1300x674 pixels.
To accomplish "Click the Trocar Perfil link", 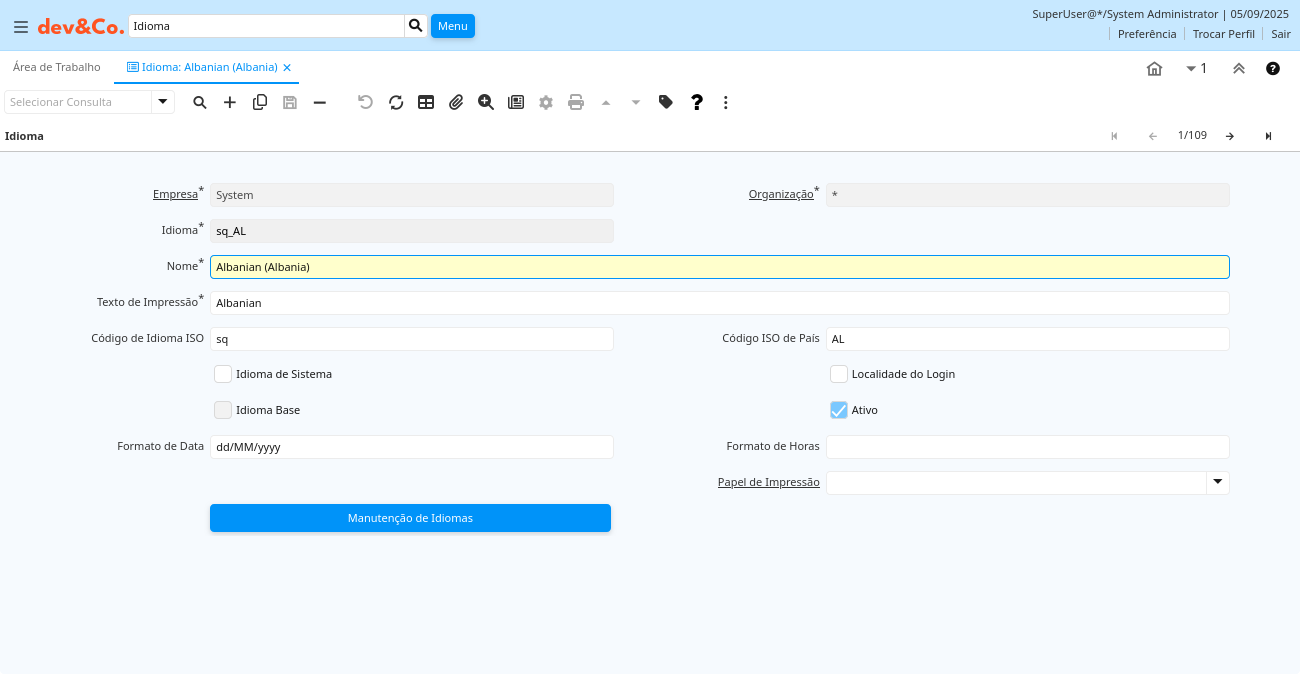I will click(x=1223, y=34).
